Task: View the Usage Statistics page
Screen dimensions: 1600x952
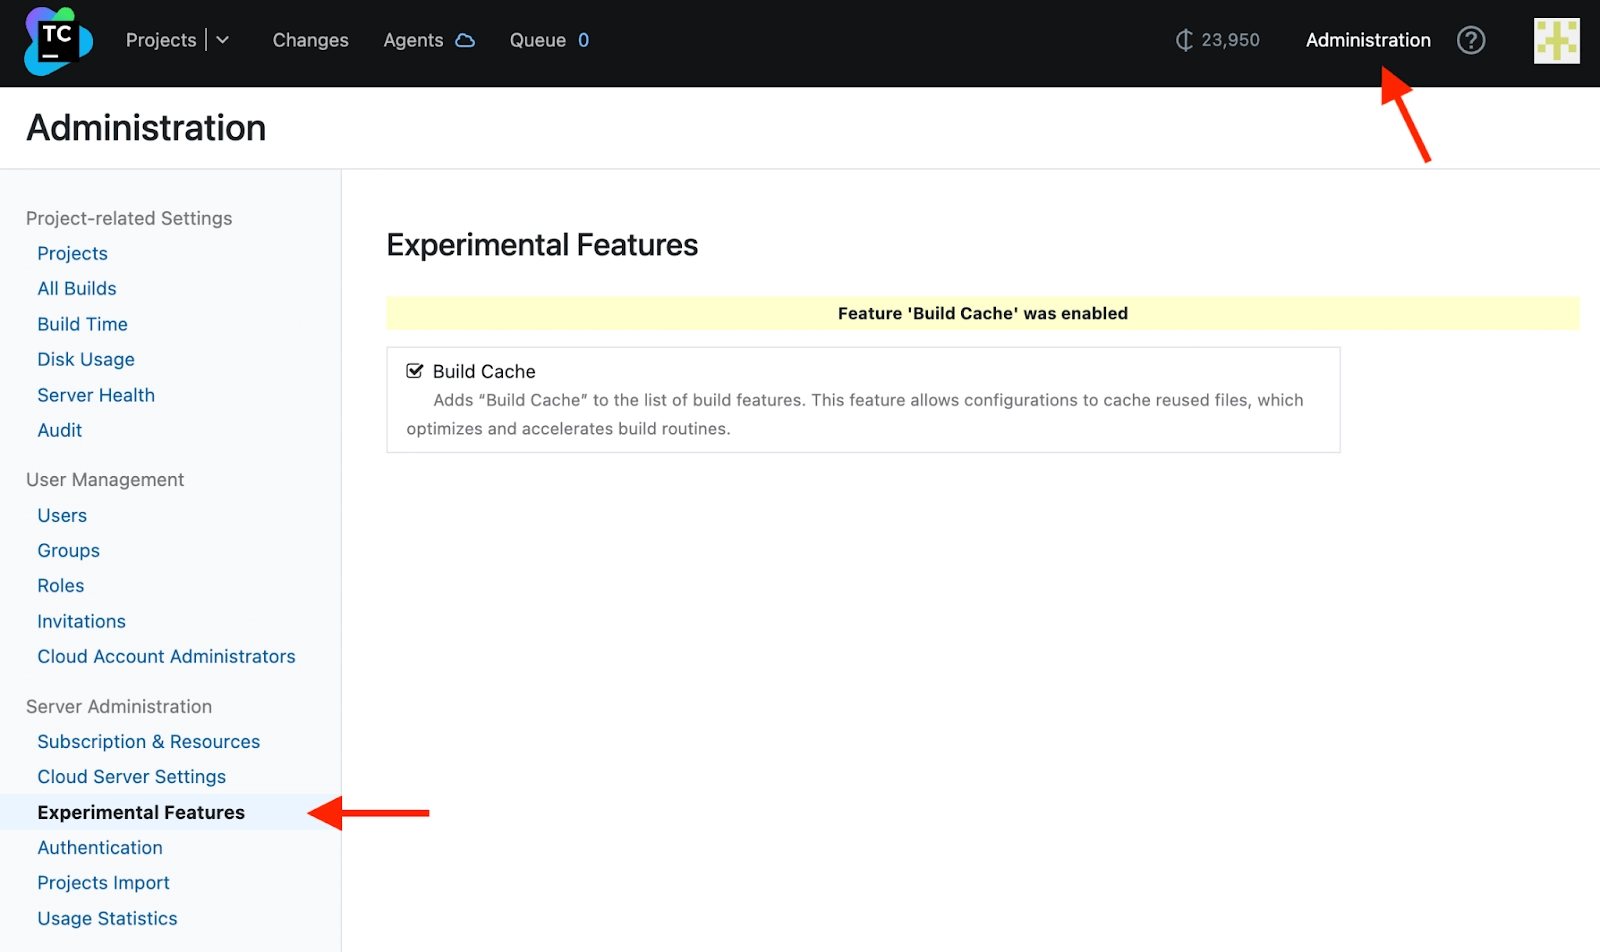Action: (x=107, y=918)
